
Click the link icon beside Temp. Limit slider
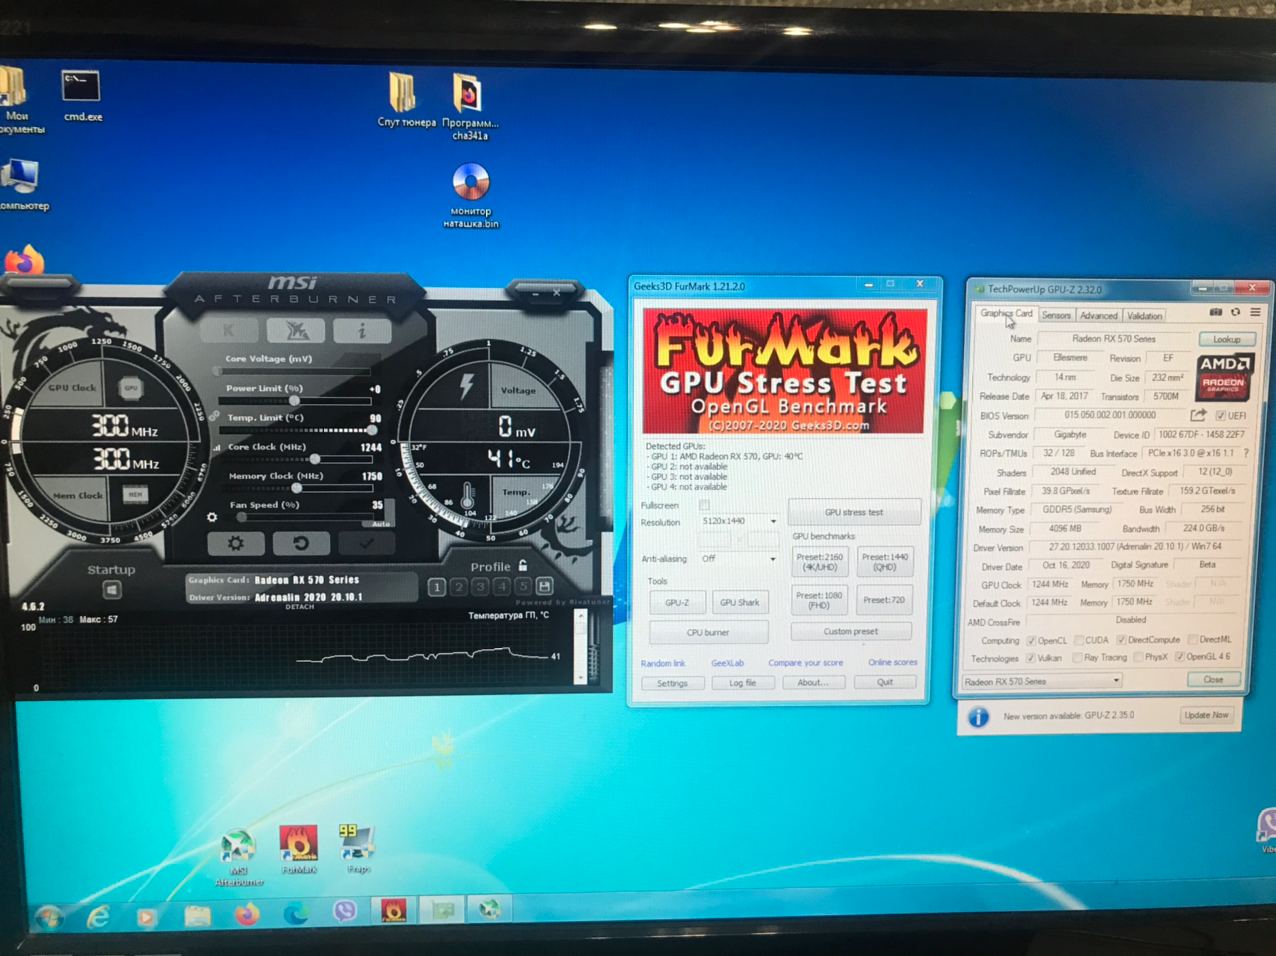(x=214, y=417)
